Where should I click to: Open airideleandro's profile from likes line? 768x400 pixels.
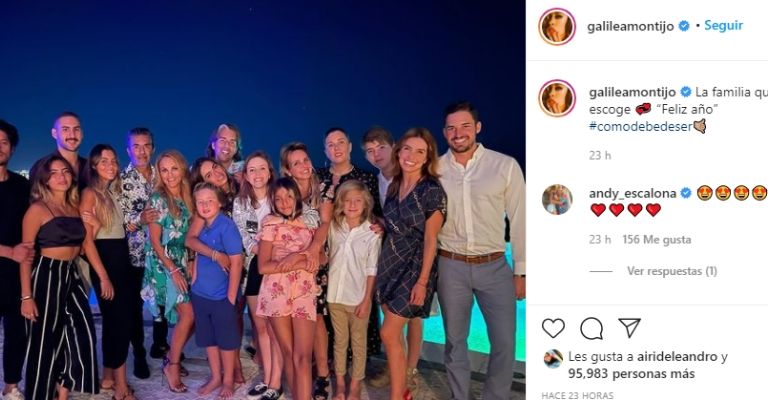[677, 357]
